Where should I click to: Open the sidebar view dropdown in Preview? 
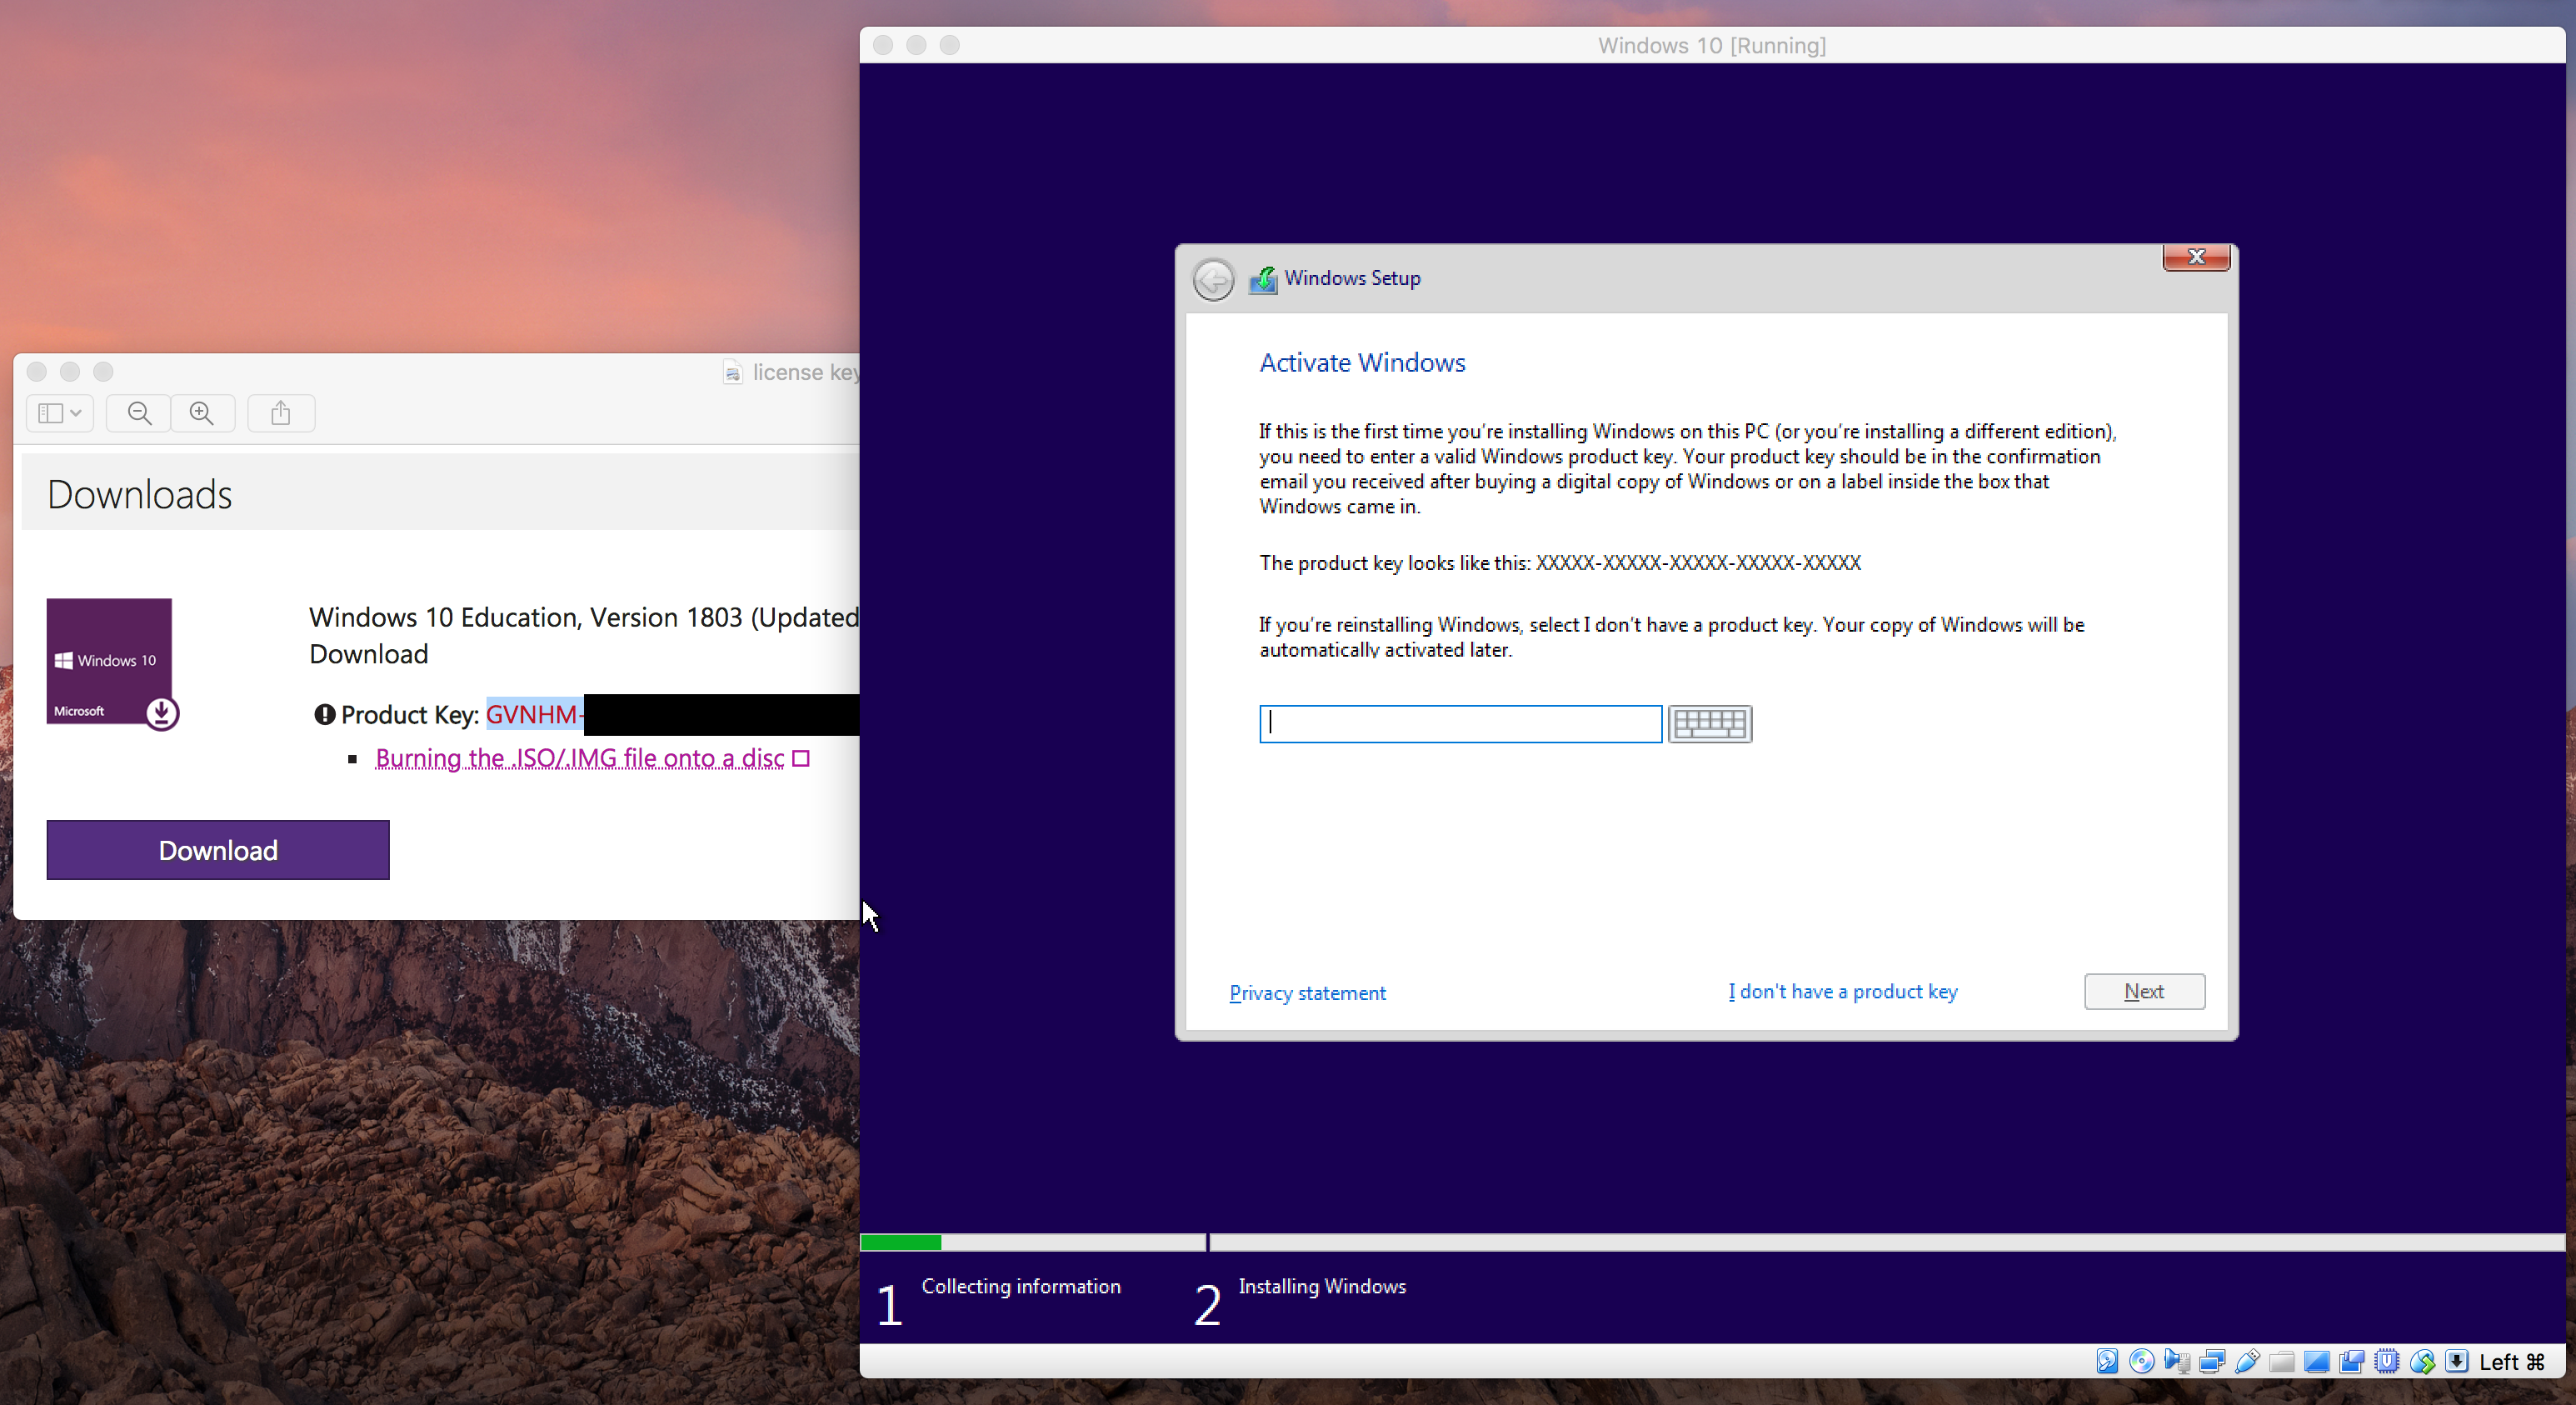point(60,413)
